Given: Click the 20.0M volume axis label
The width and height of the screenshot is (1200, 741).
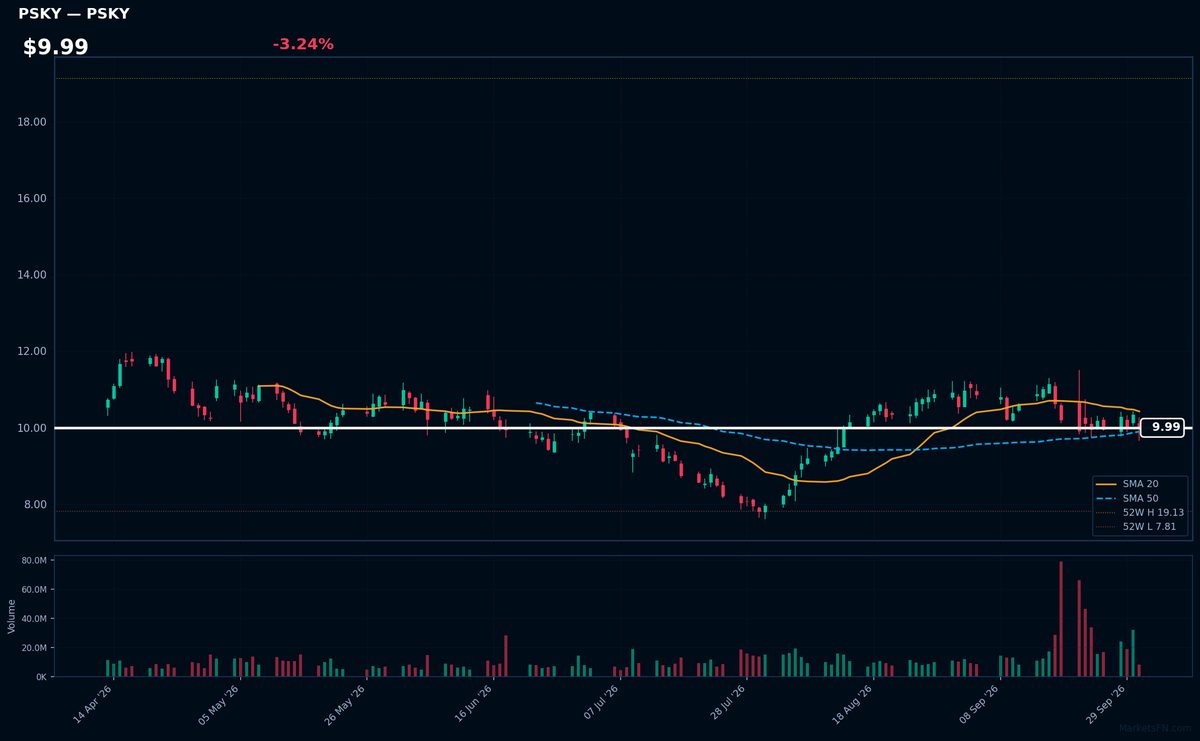Looking at the screenshot, I should pos(34,648).
